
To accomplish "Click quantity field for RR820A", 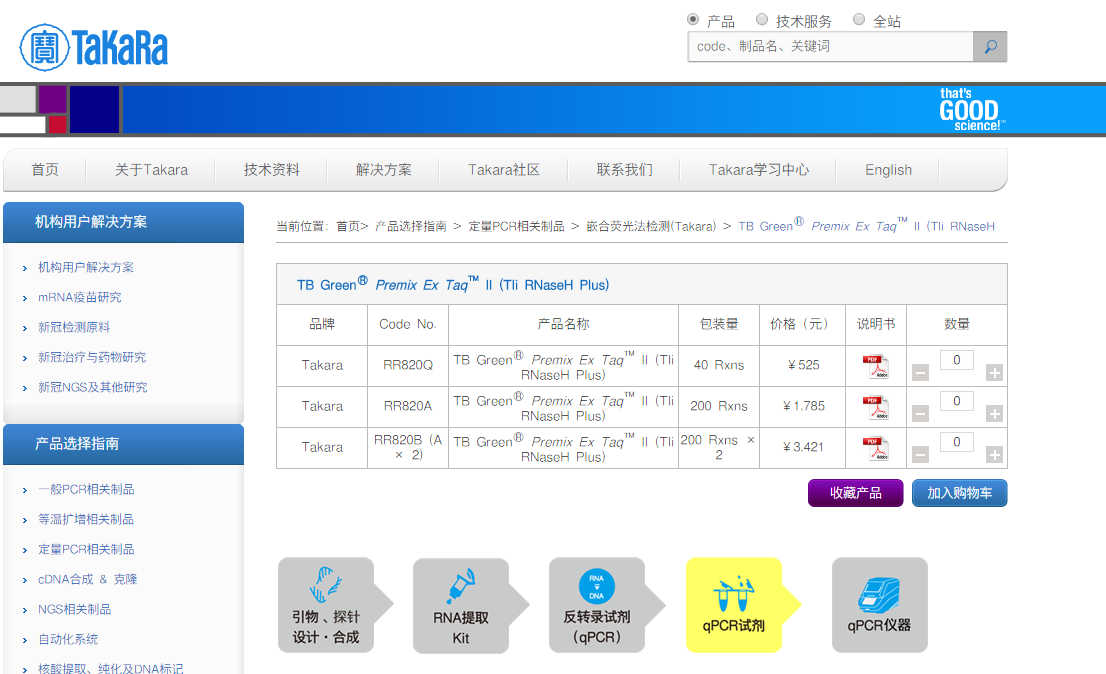I will click(956, 400).
